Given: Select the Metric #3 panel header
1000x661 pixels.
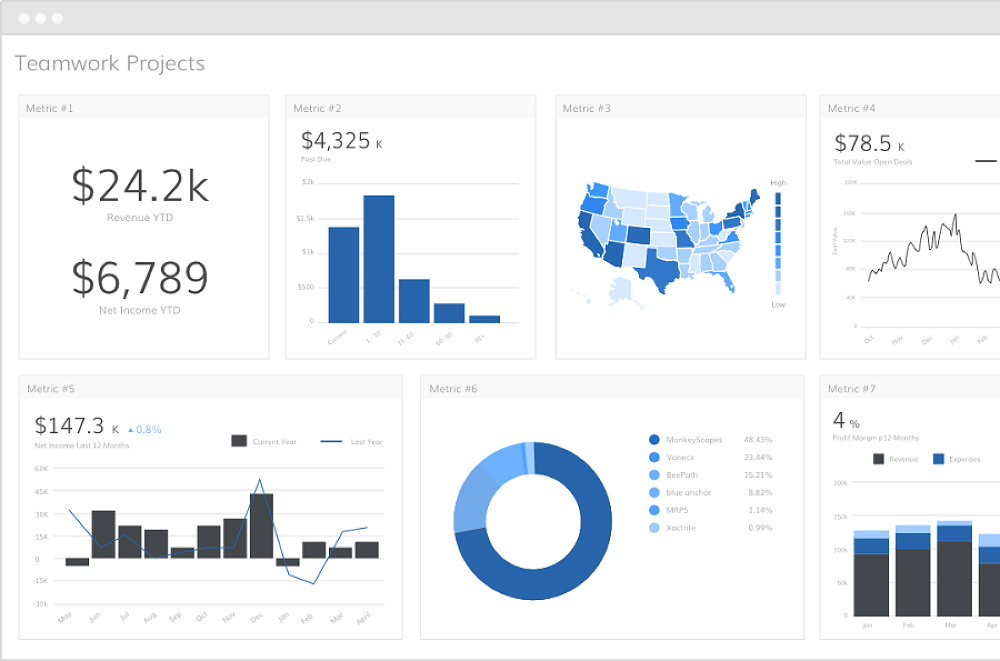Looking at the screenshot, I should [681, 108].
